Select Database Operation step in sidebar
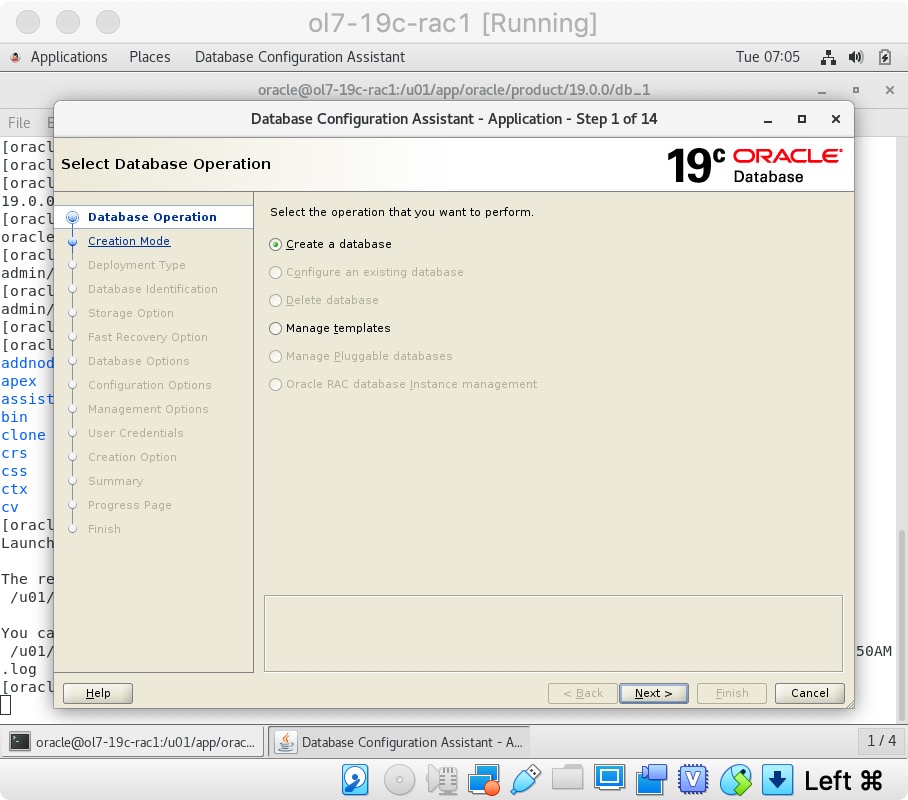 [152, 217]
